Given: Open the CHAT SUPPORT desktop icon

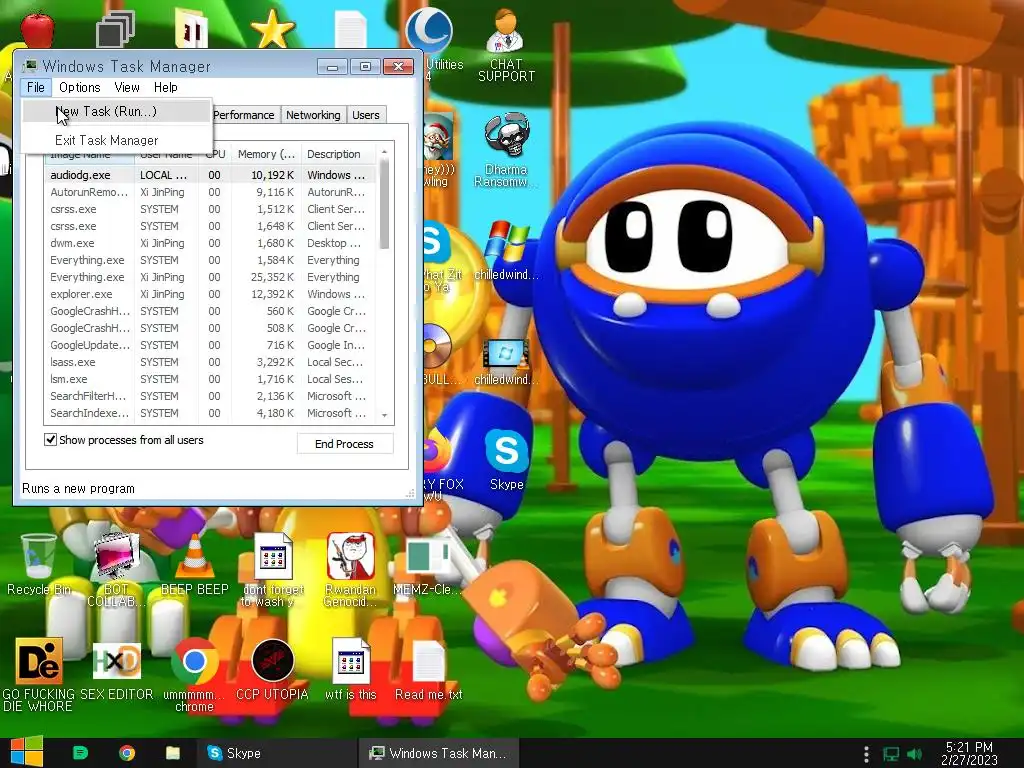Looking at the screenshot, I should coord(506,46).
